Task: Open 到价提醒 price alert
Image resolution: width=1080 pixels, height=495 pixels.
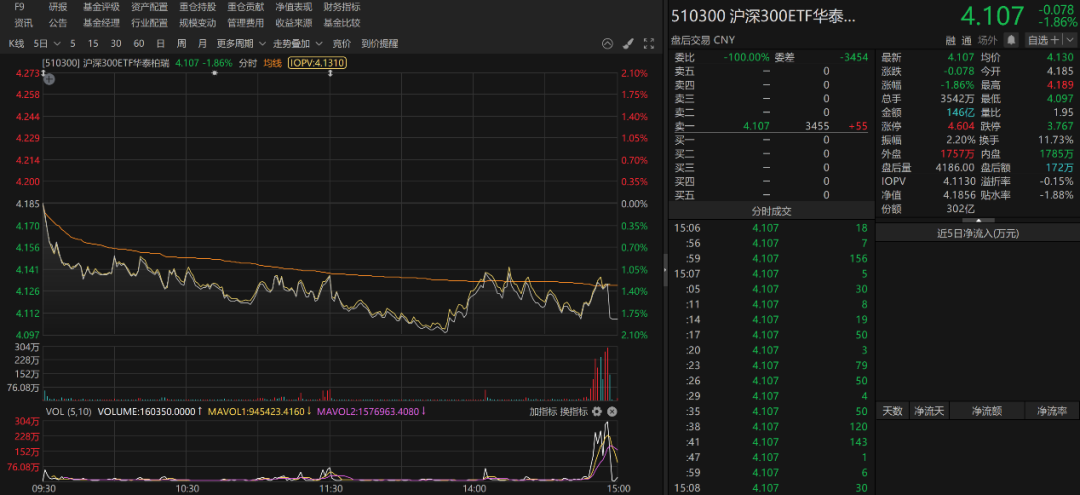Action: pyautogui.click(x=380, y=43)
